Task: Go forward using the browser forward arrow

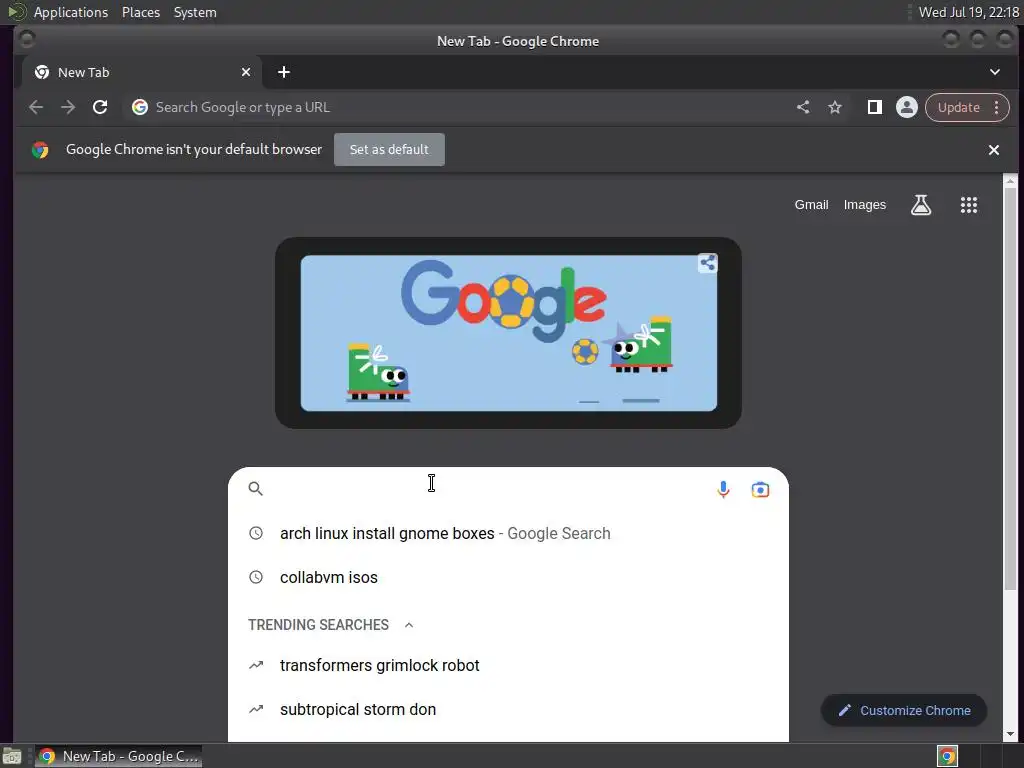Action: pyautogui.click(x=68, y=107)
